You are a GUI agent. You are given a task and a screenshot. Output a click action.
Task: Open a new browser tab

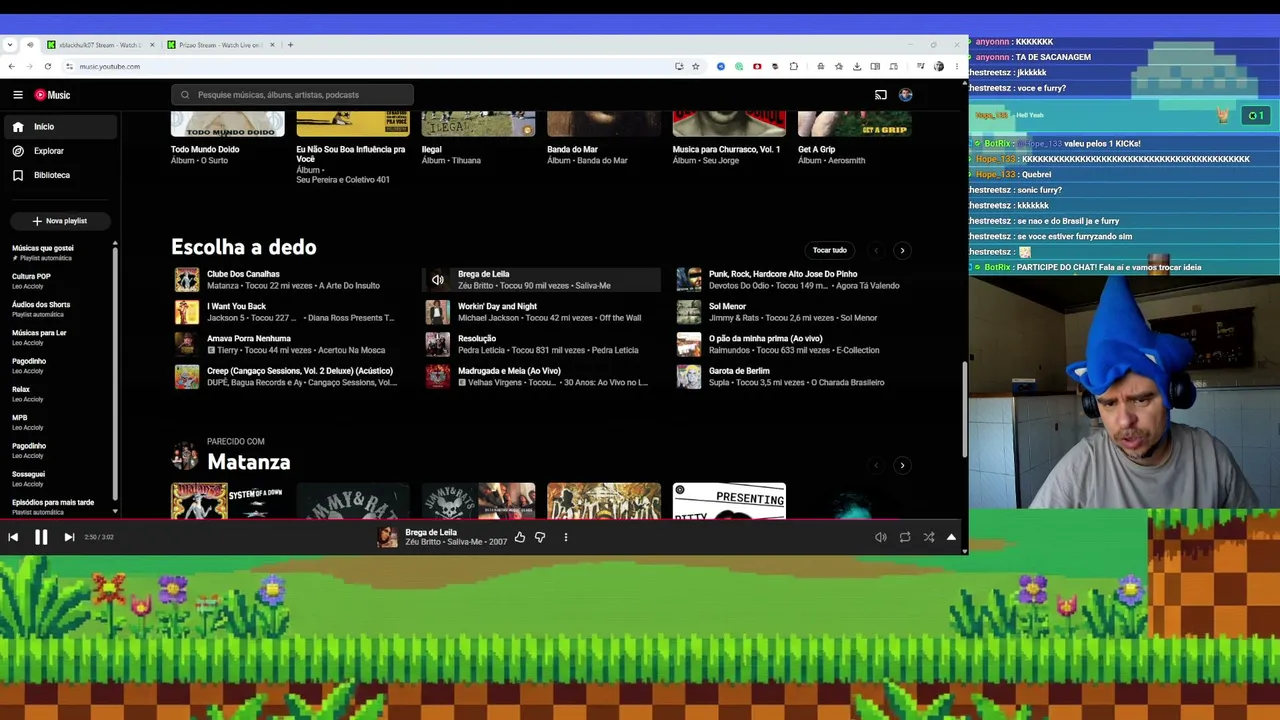pyautogui.click(x=290, y=45)
